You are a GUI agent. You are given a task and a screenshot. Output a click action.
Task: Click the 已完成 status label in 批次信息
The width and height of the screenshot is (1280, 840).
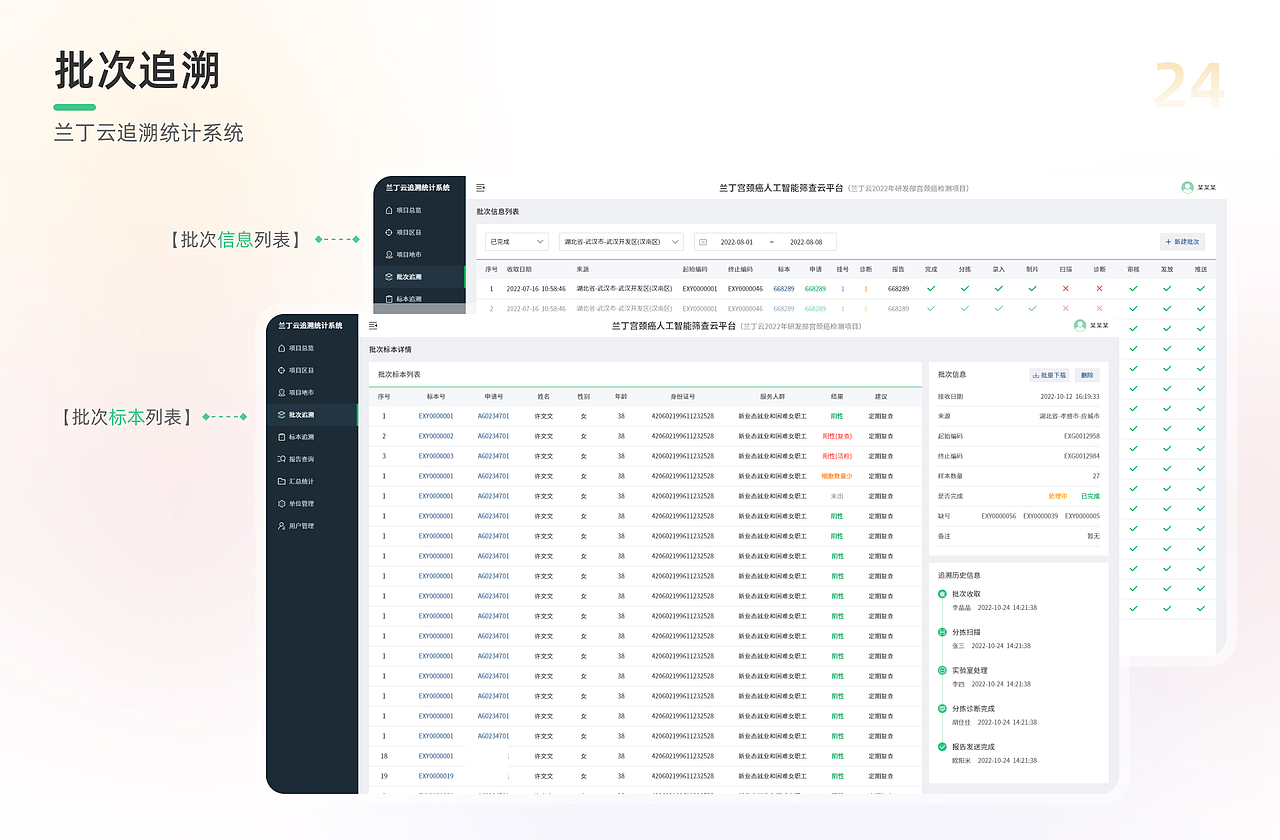1090,496
